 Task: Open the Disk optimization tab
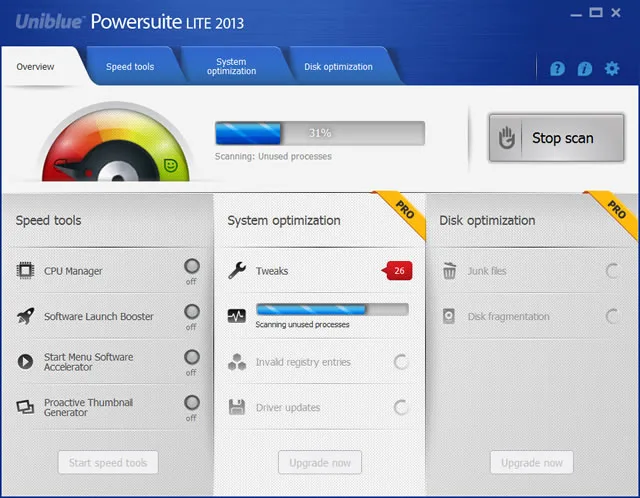point(338,67)
